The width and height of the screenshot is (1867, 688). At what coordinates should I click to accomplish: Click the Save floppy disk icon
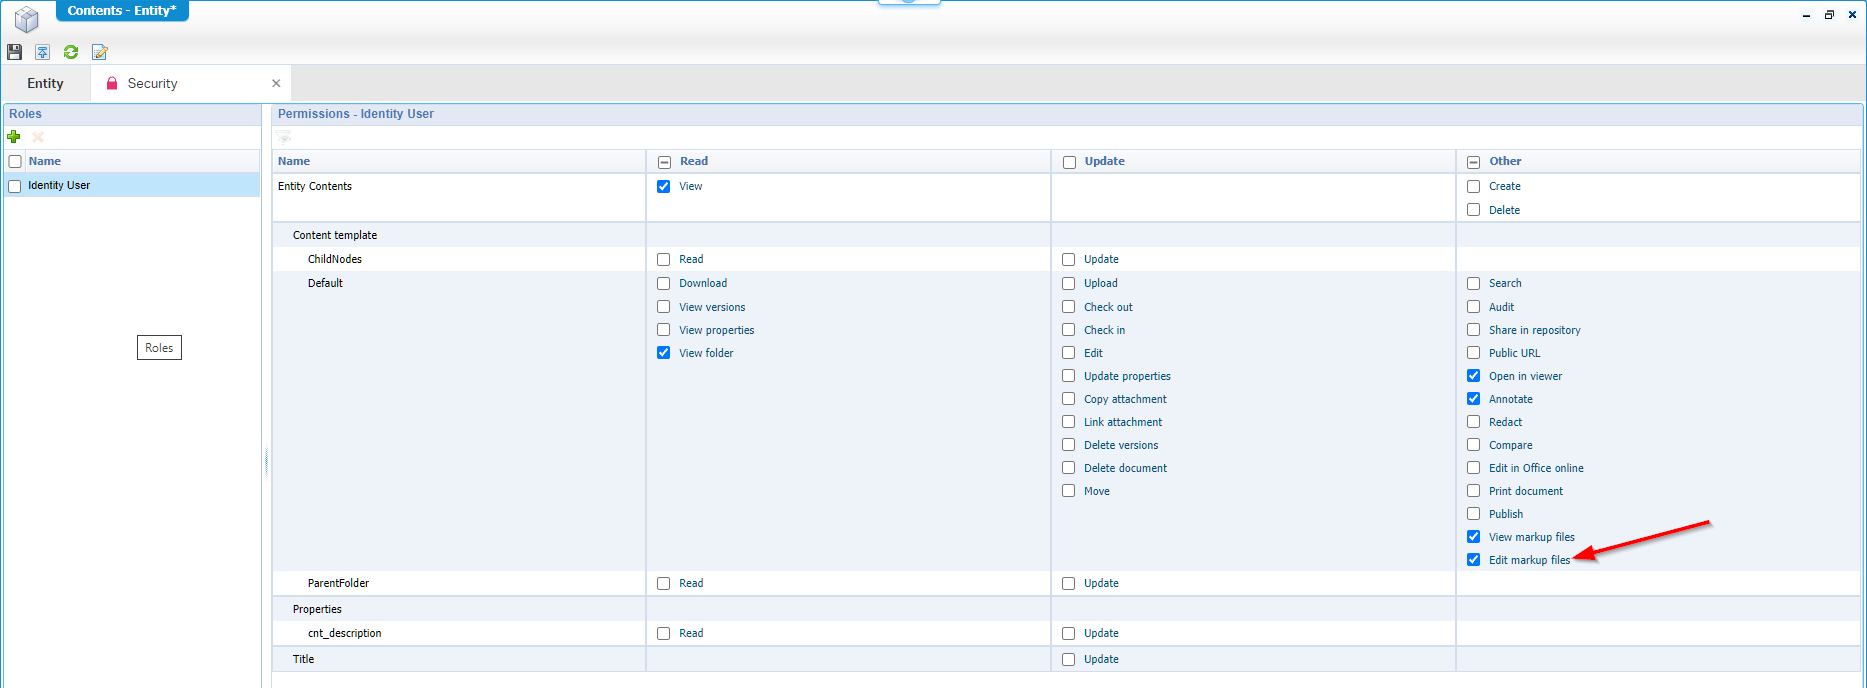pos(14,52)
